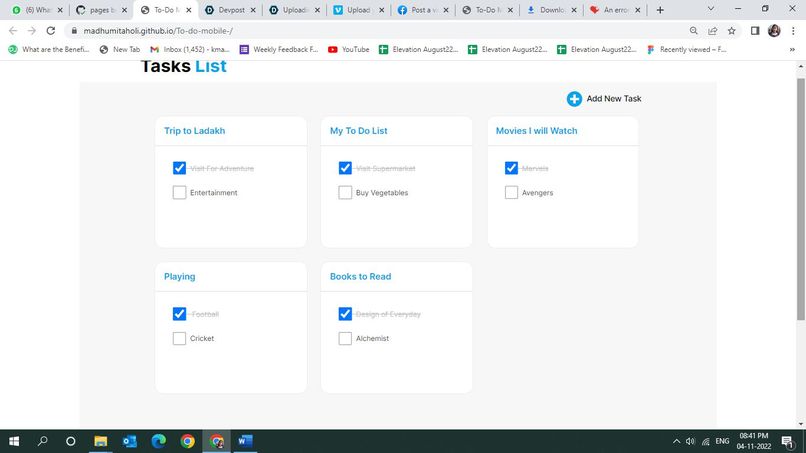Screen dimensions: 806x453
Task: Show hidden system tray icons
Action: [x=676, y=441]
